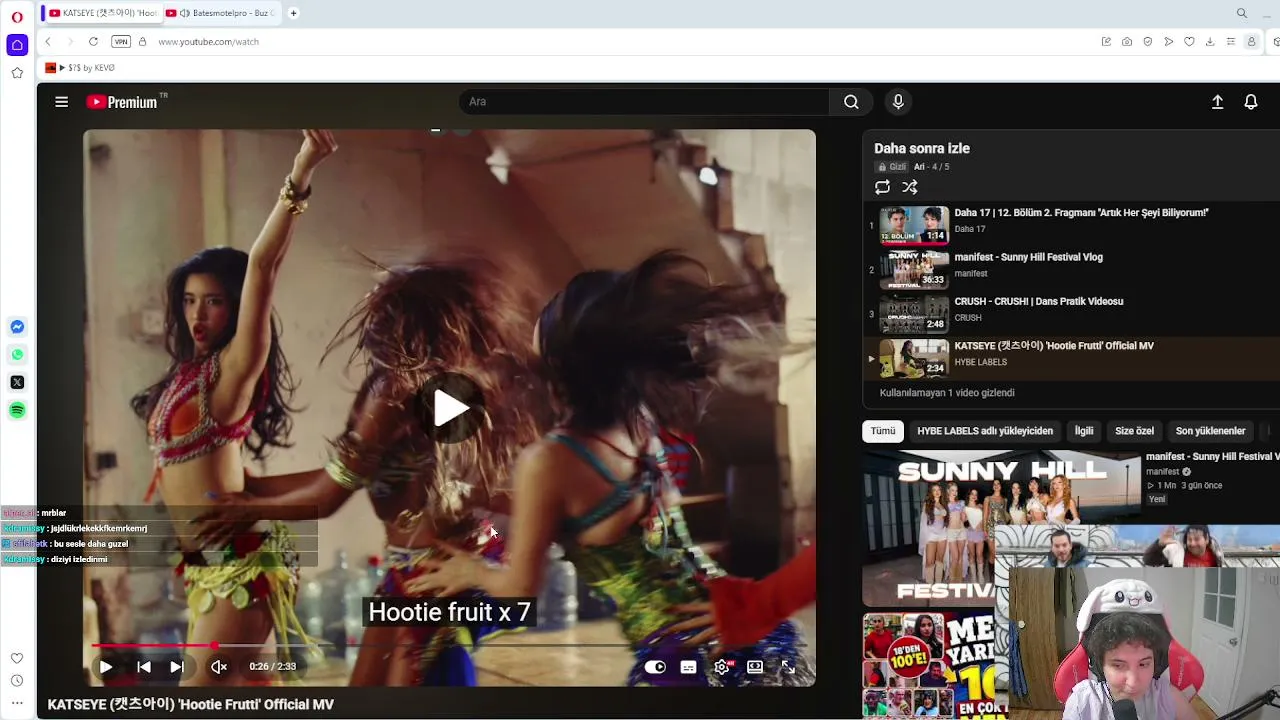Open a new browser tab with plus
Screen dimensions: 1280x720
(293, 13)
